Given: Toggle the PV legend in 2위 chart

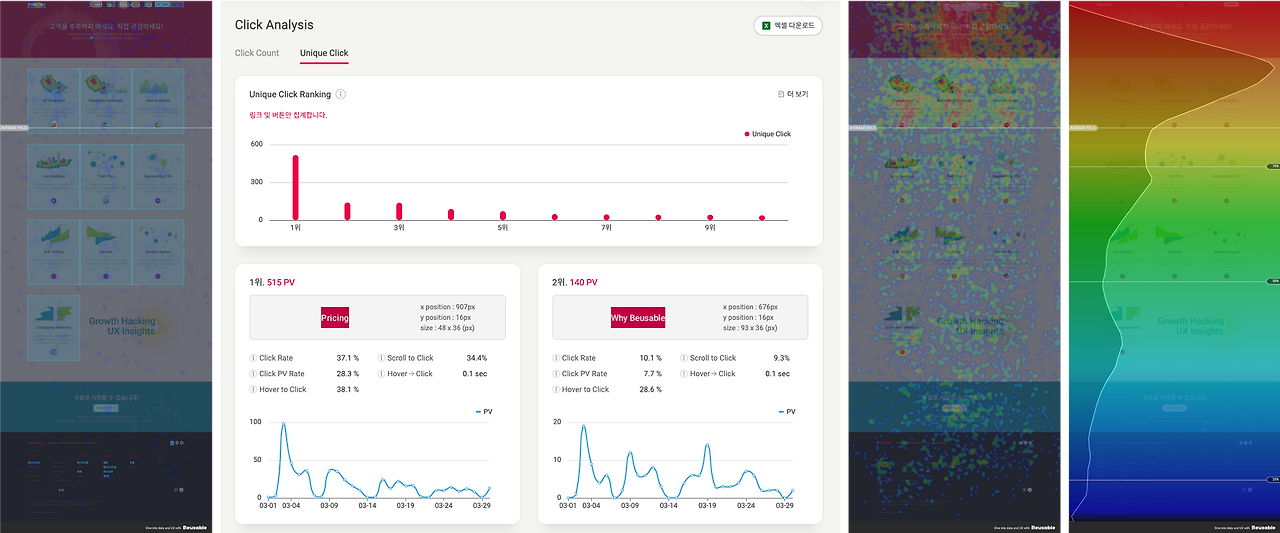Looking at the screenshot, I should tap(788, 411).
